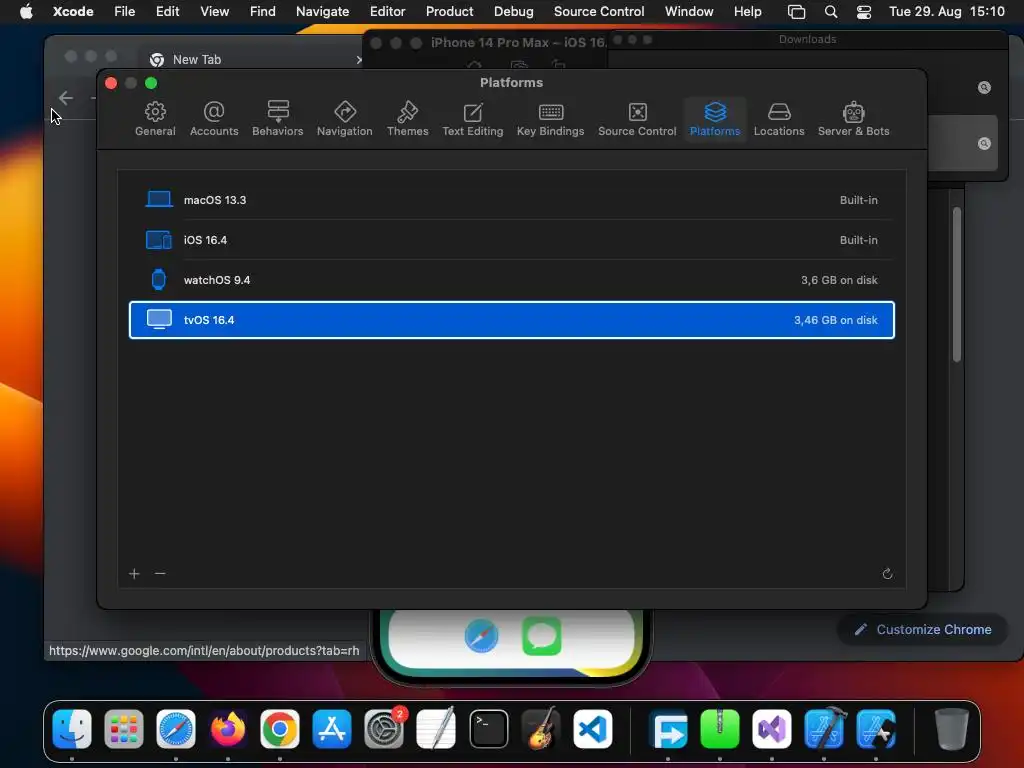Click Customize Chrome button in Chrome window
The width and height of the screenshot is (1024, 768).
click(923, 630)
